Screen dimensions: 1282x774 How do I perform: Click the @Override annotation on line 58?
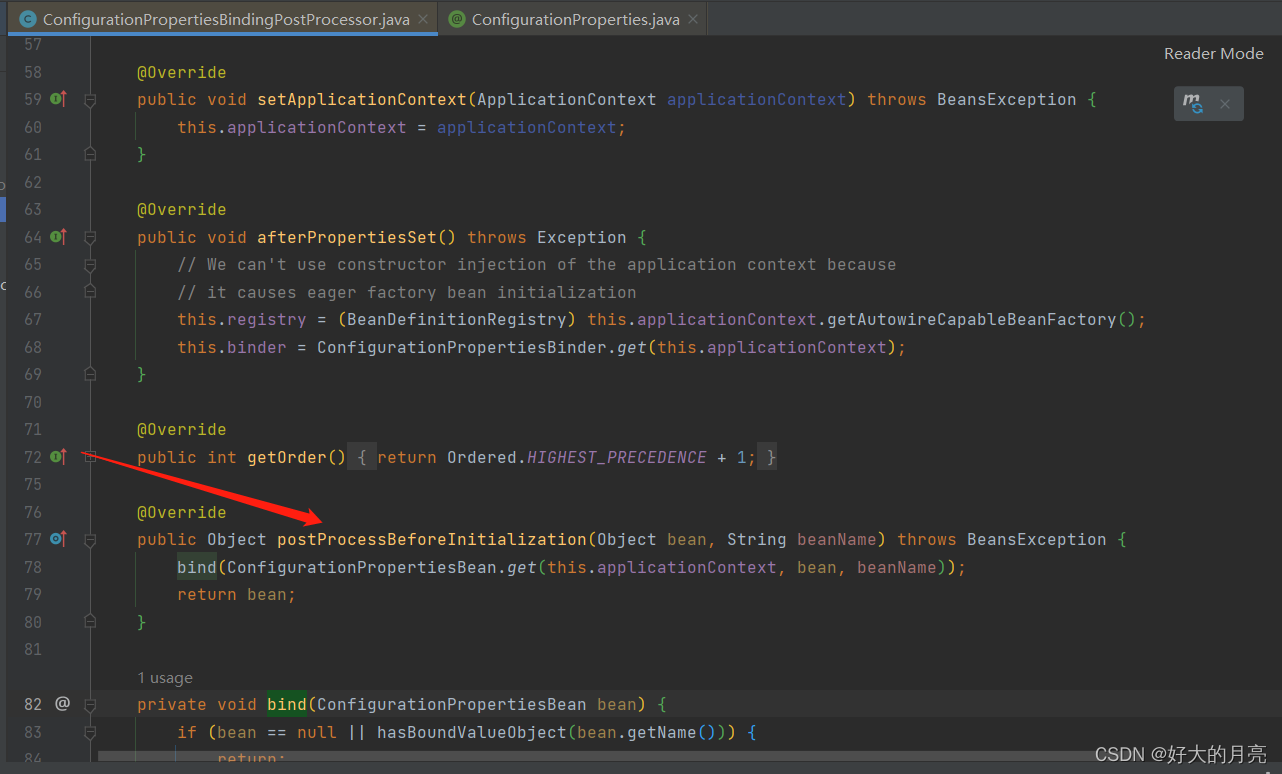[x=182, y=72]
